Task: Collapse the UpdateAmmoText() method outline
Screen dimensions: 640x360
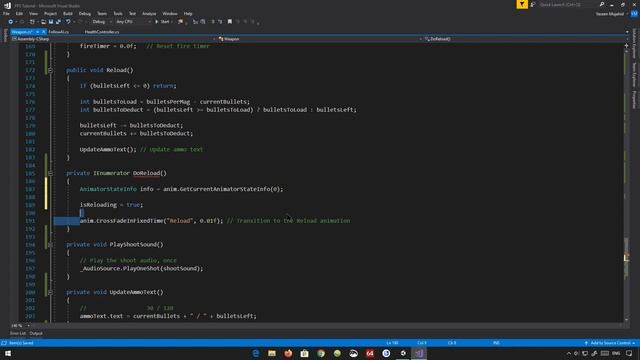Action: tap(50, 292)
